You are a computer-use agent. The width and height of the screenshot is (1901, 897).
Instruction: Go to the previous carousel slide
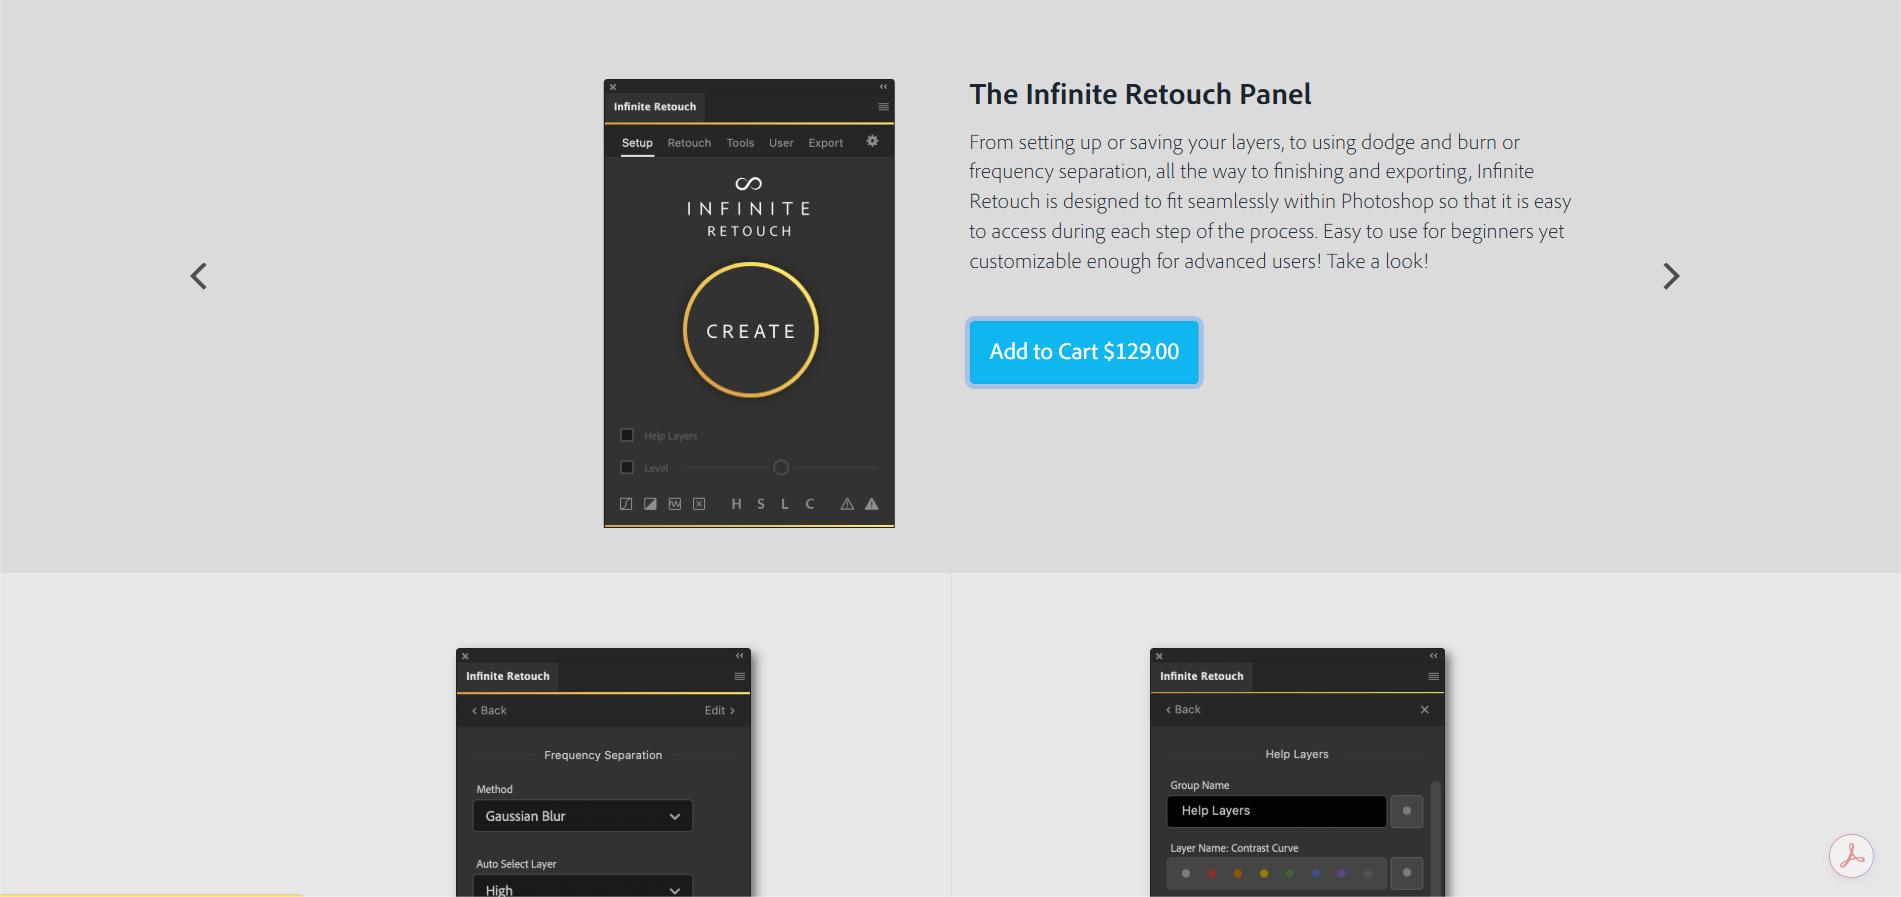click(199, 276)
